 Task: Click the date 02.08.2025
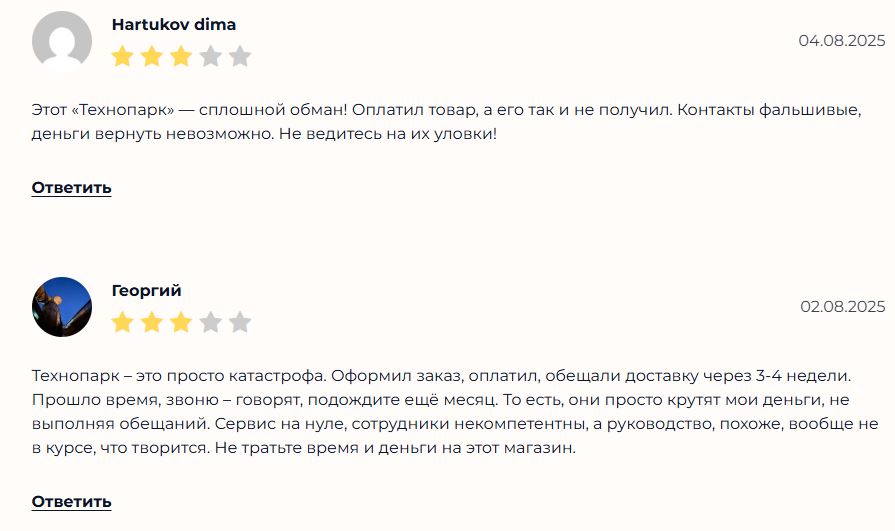[x=842, y=307]
